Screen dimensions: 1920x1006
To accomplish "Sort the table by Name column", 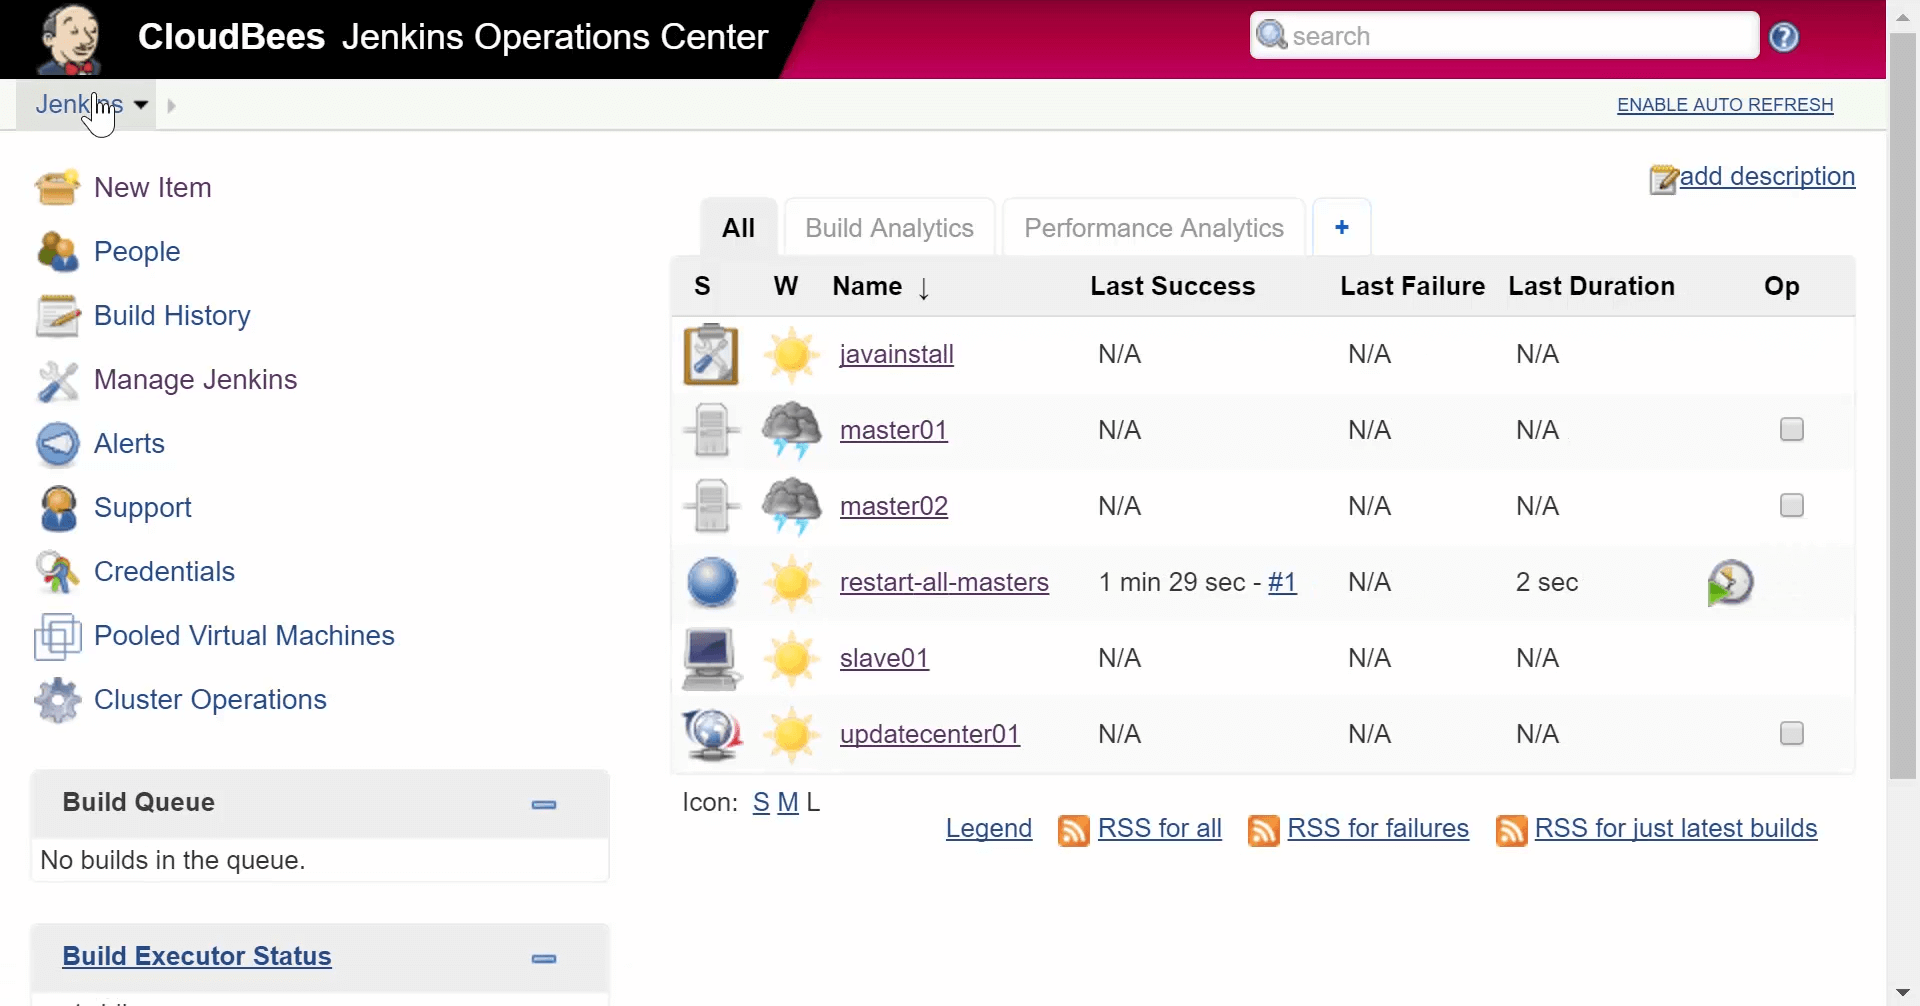I will pos(881,287).
